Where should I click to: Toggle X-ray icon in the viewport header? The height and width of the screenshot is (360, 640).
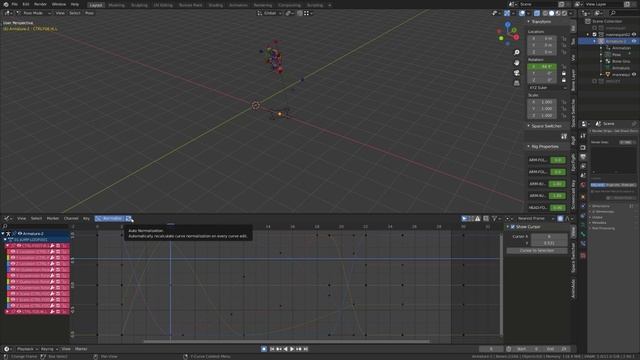tap(536, 13)
